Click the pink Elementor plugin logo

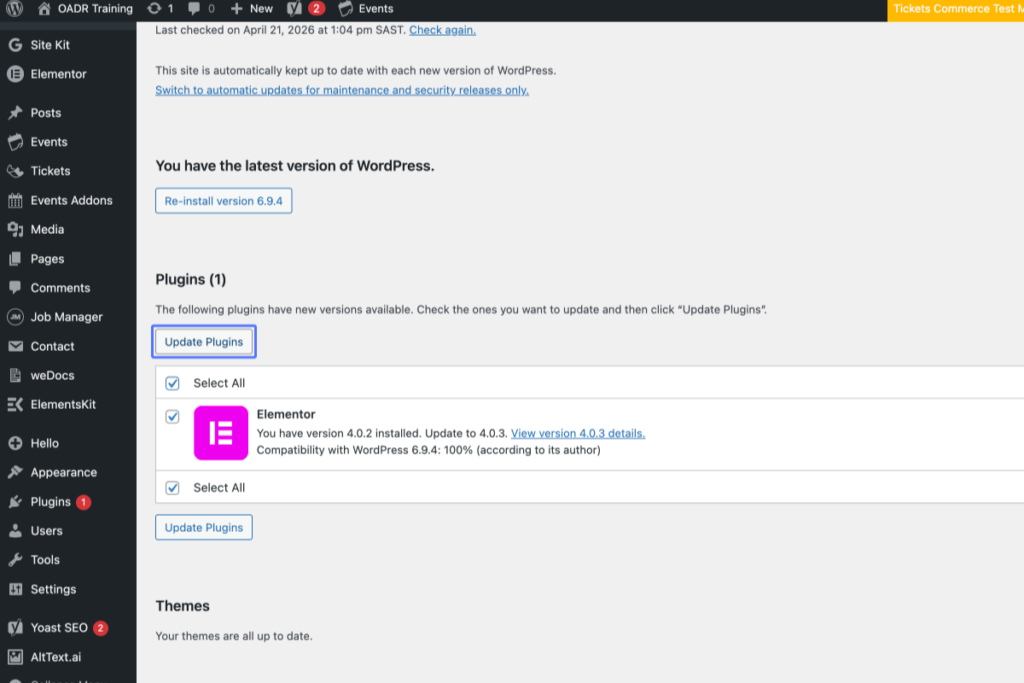[221, 433]
